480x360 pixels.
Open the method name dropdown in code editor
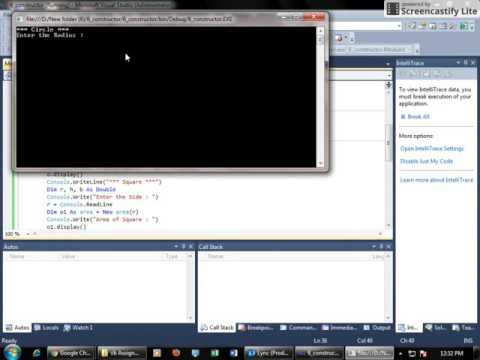point(389,76)
